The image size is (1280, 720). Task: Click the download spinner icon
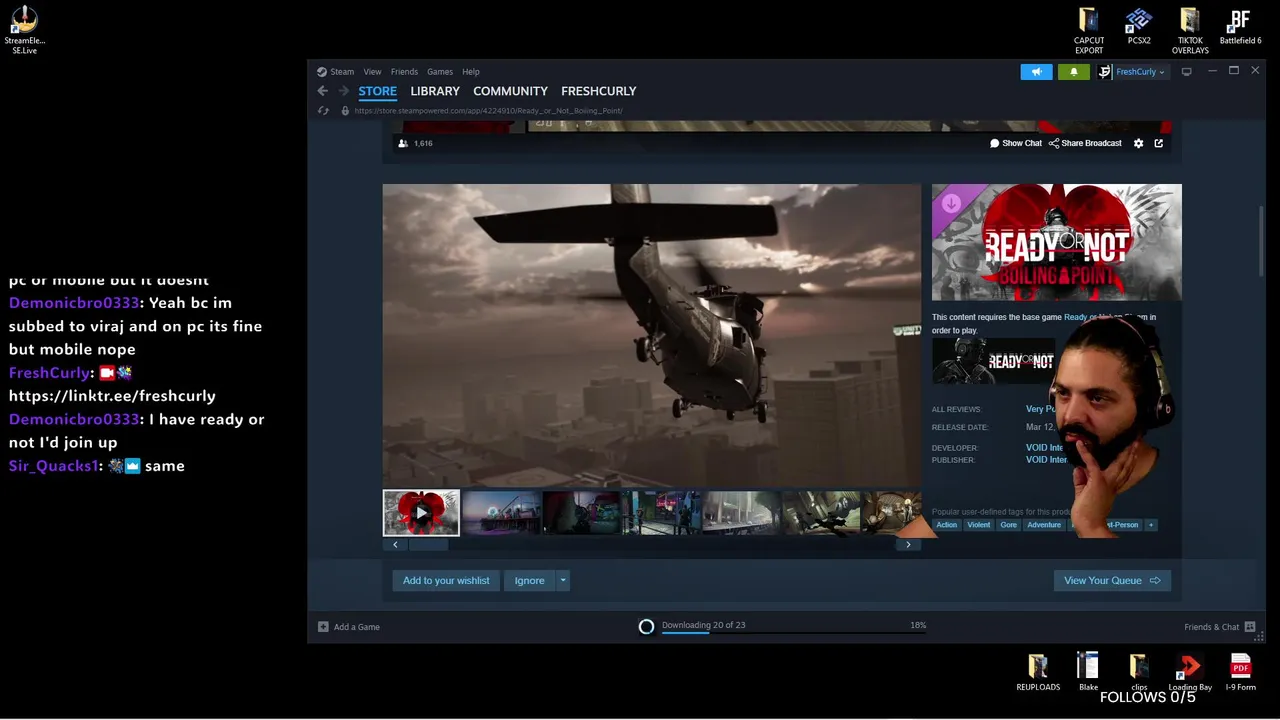tap(646, 627)
